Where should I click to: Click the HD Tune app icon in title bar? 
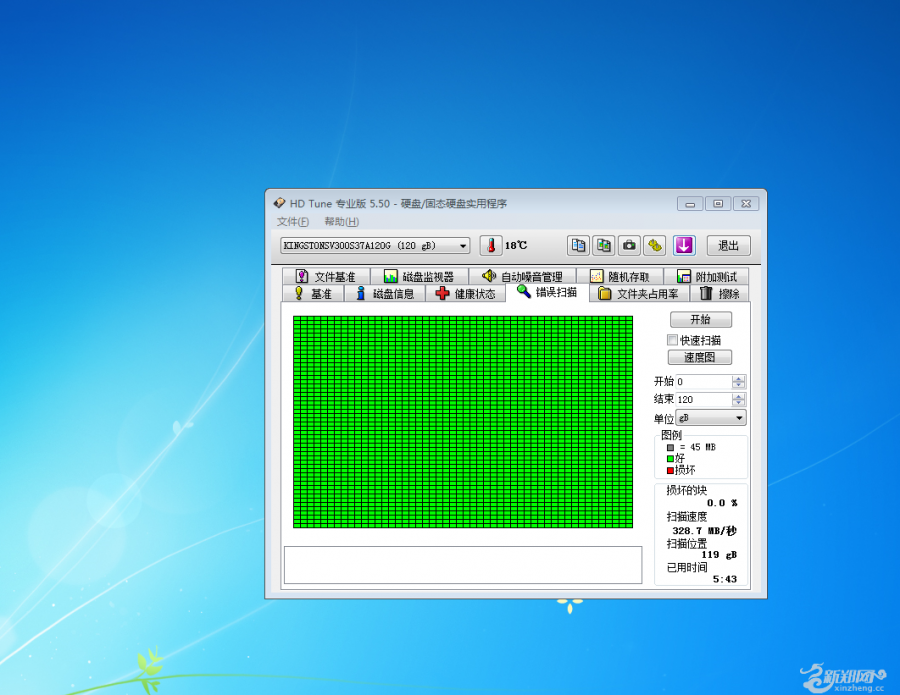[x=280, y=203]
